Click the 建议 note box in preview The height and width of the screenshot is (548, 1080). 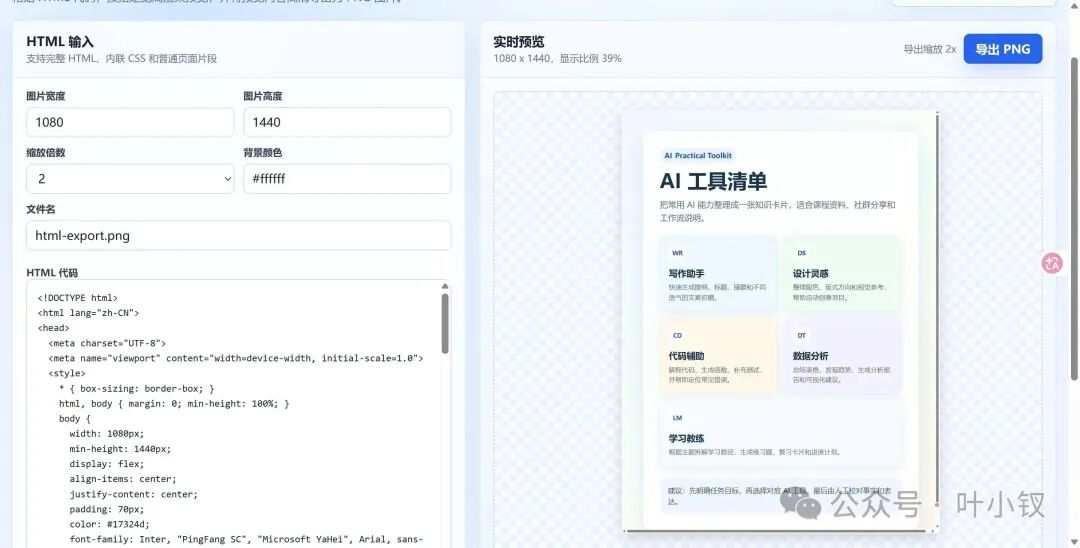pyautogui.click(x=780, y=496)
